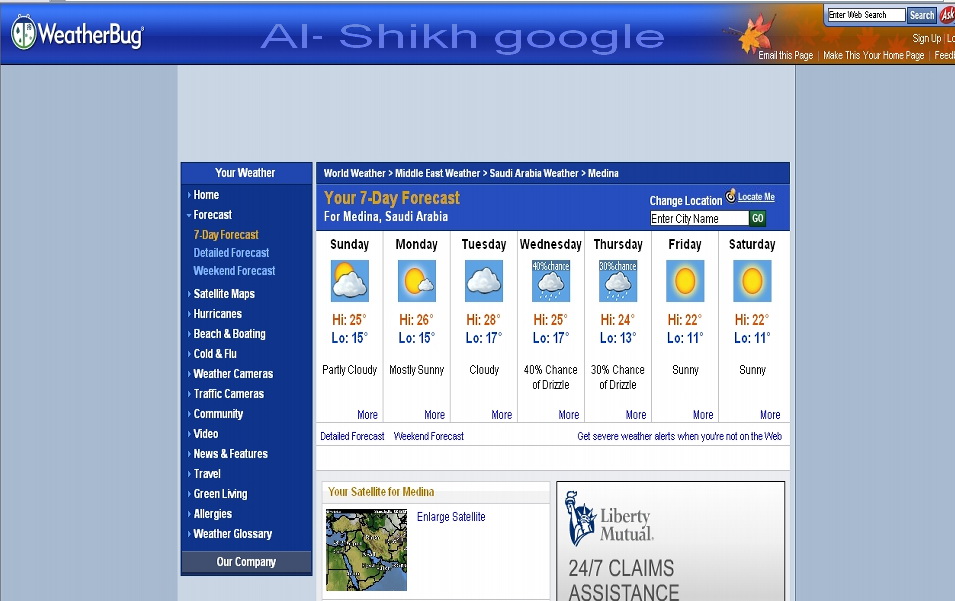Screen dimensions: 955x601
Task: Click Friday's sunny weather icon
Action: [x=685, y=281]
